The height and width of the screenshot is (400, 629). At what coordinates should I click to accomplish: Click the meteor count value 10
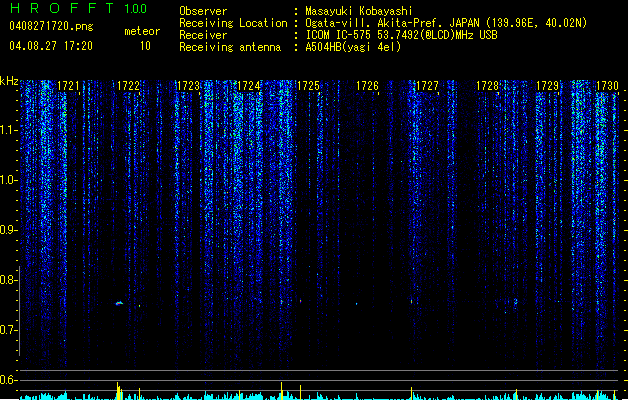(x=145, y=46)
